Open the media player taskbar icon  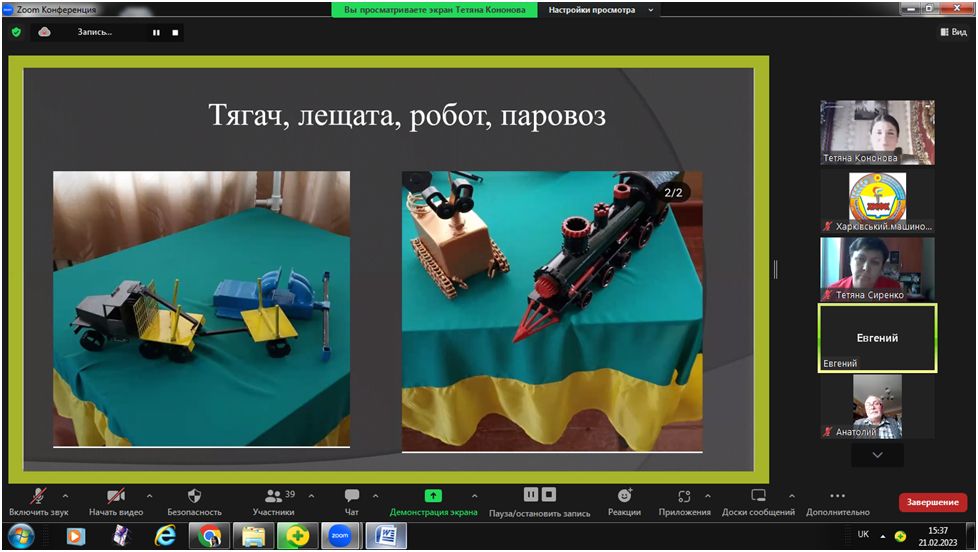point(76,536)
